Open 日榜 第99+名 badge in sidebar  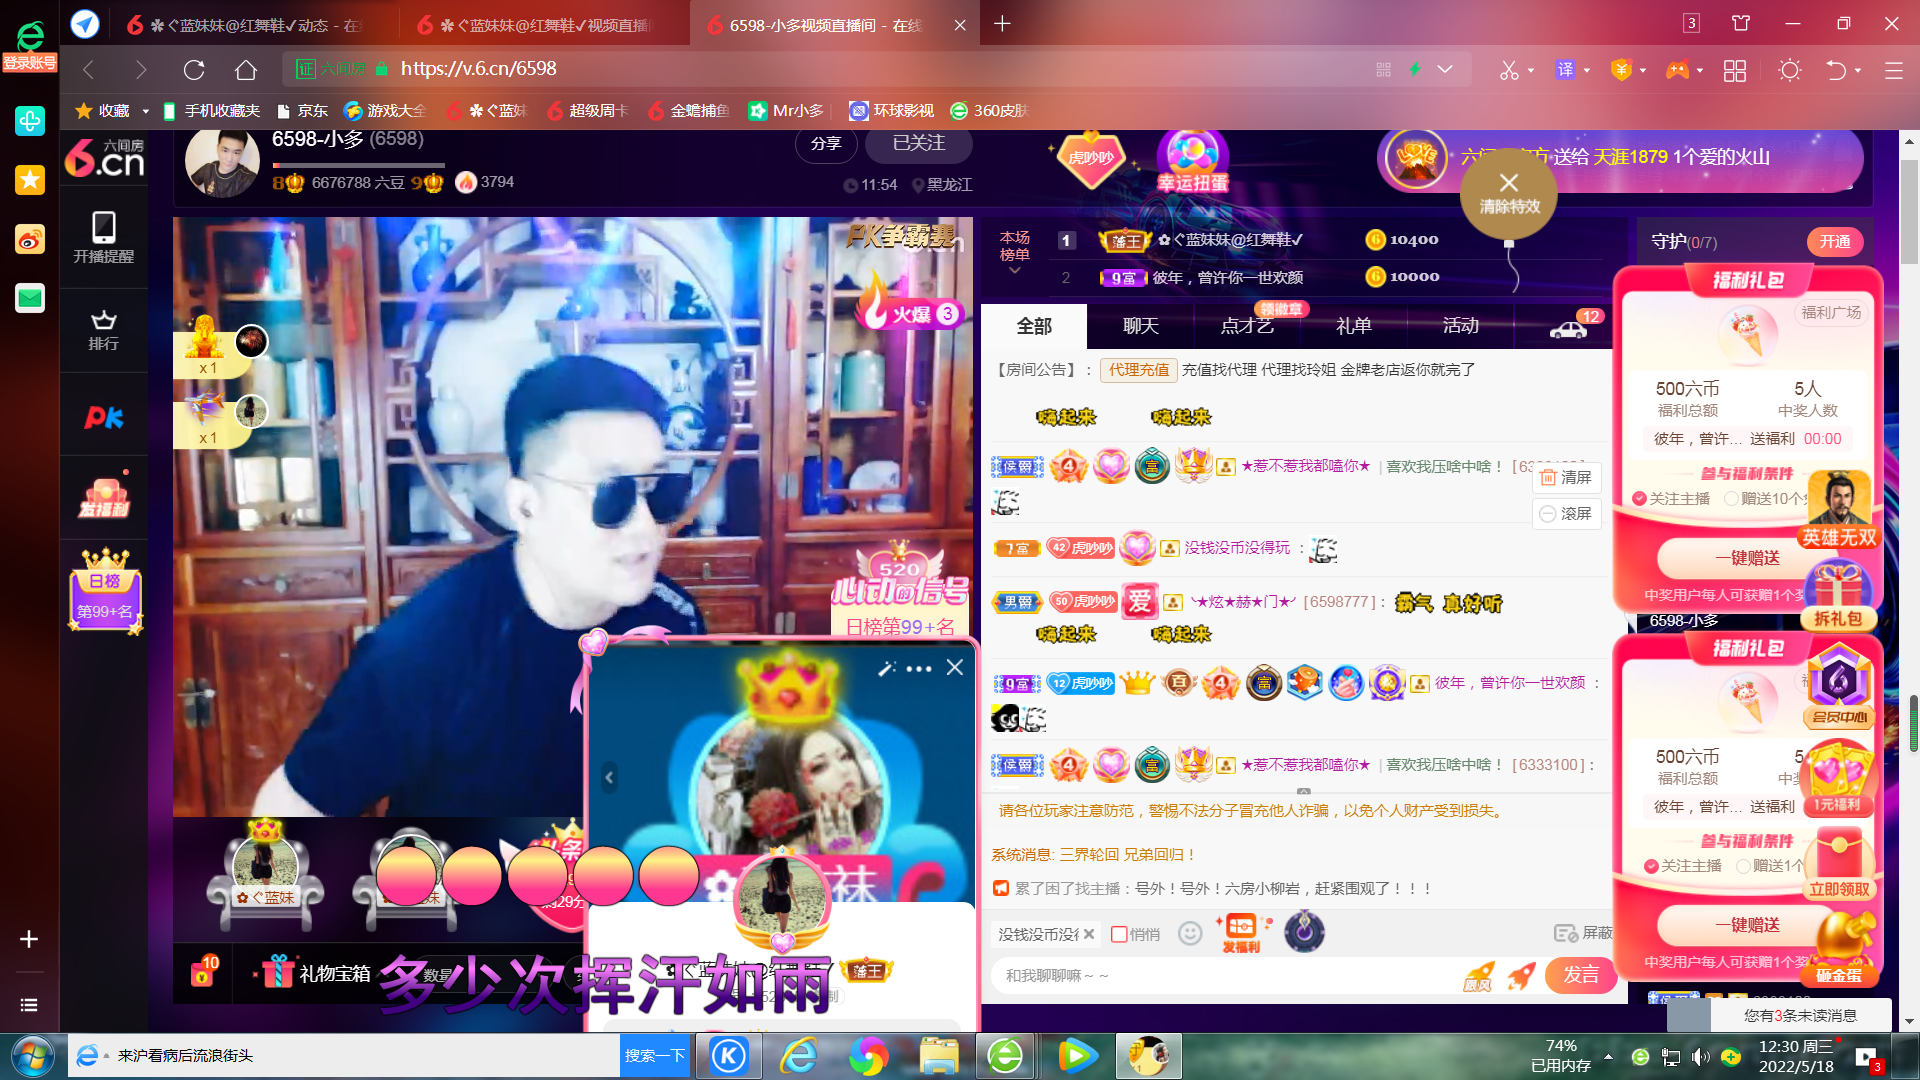105,591
